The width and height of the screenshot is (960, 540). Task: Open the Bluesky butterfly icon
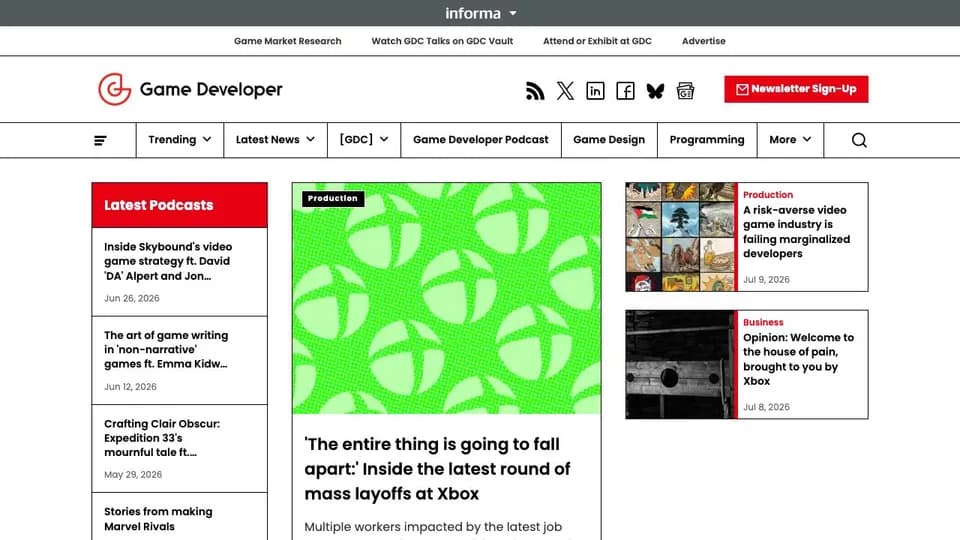click(655, 91)
